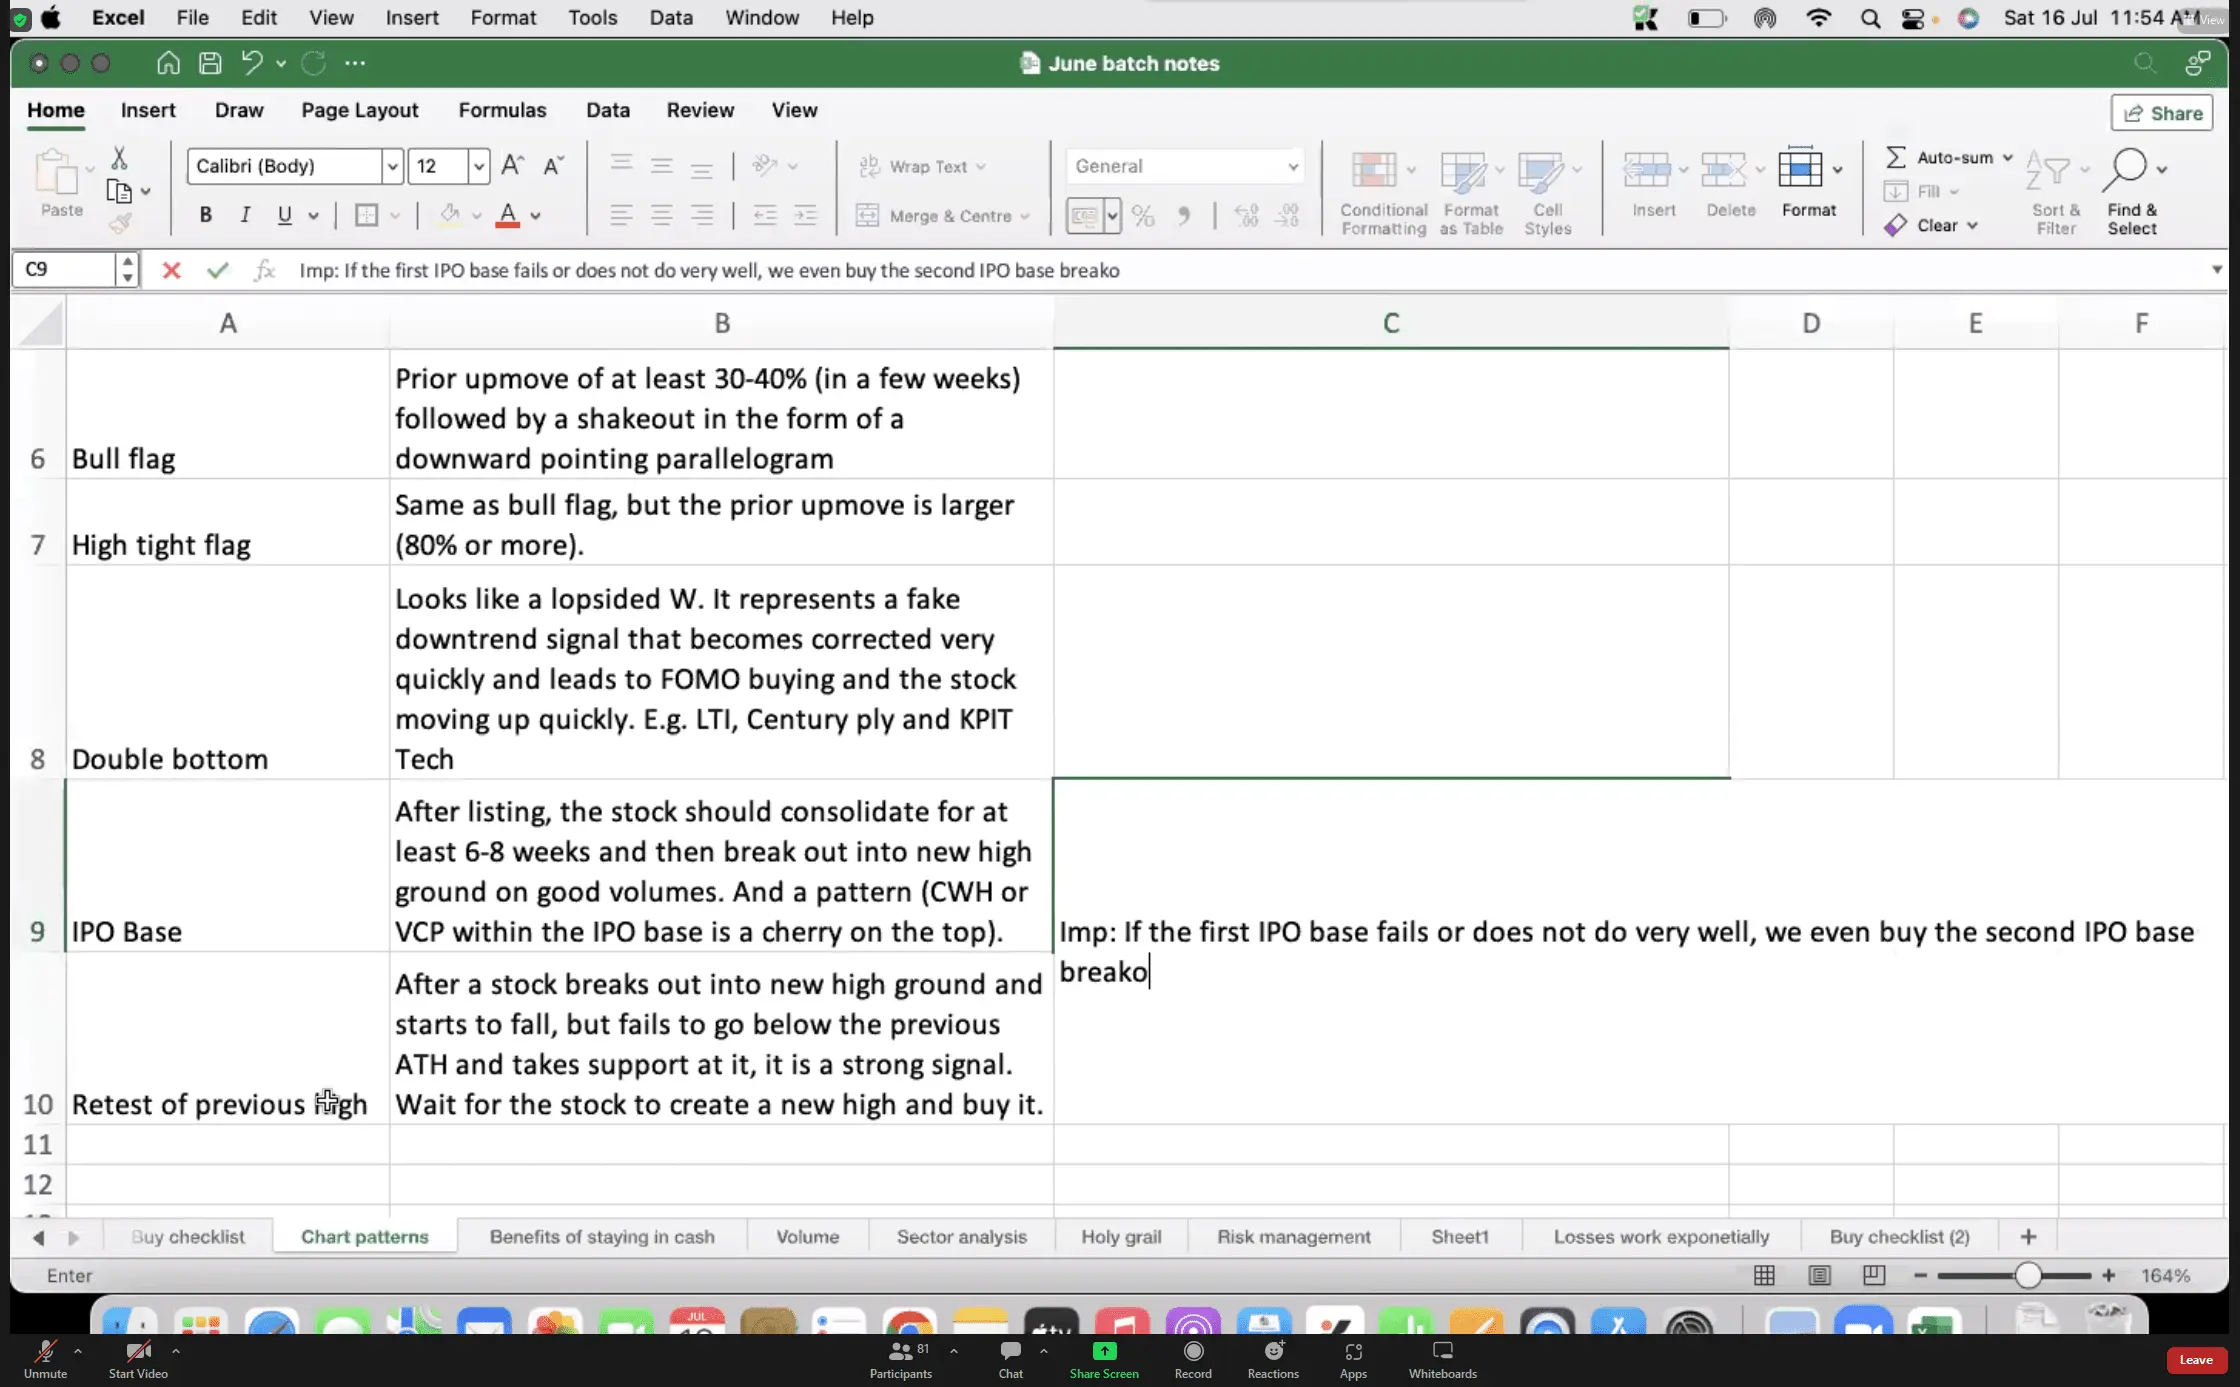Click the zoom slider handle
The width and height of the screenshot is (2240, 1387).
(x=2027, y=1275)
